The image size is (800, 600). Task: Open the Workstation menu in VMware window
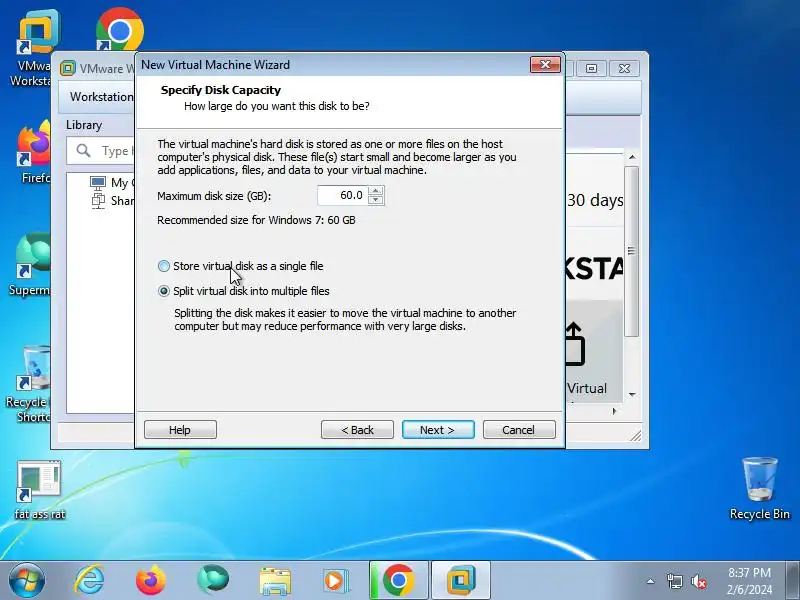click(x=101, y=96)
